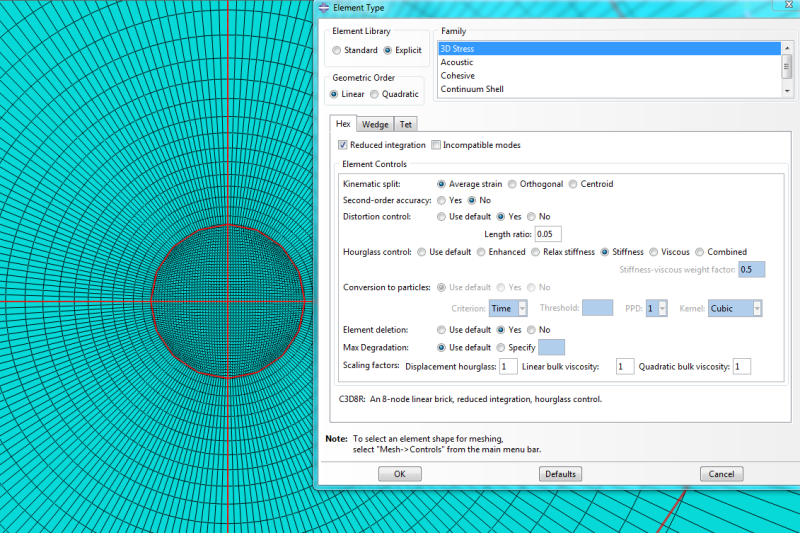Set Max Degradation to Specify
800x533 pixels.
501,348
